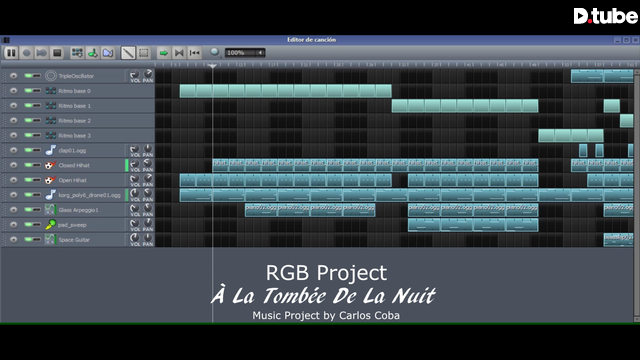The image size is (640, 360).
Task: Click the Ritmo base 2 beat icon
Action: point(51,120)
